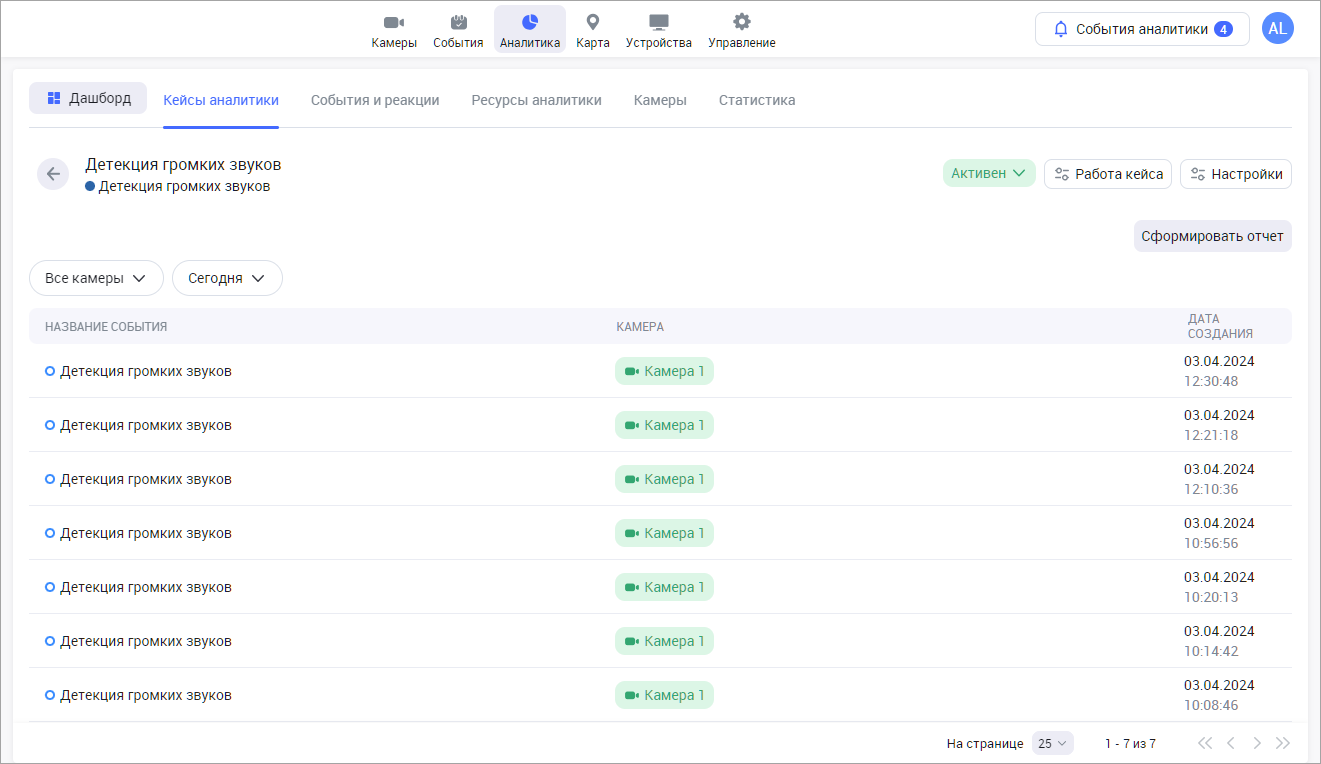The width and height of the screenshot is (1321, 764).
Task: Open the event created at 12:30:48
Action: [146, 371]
